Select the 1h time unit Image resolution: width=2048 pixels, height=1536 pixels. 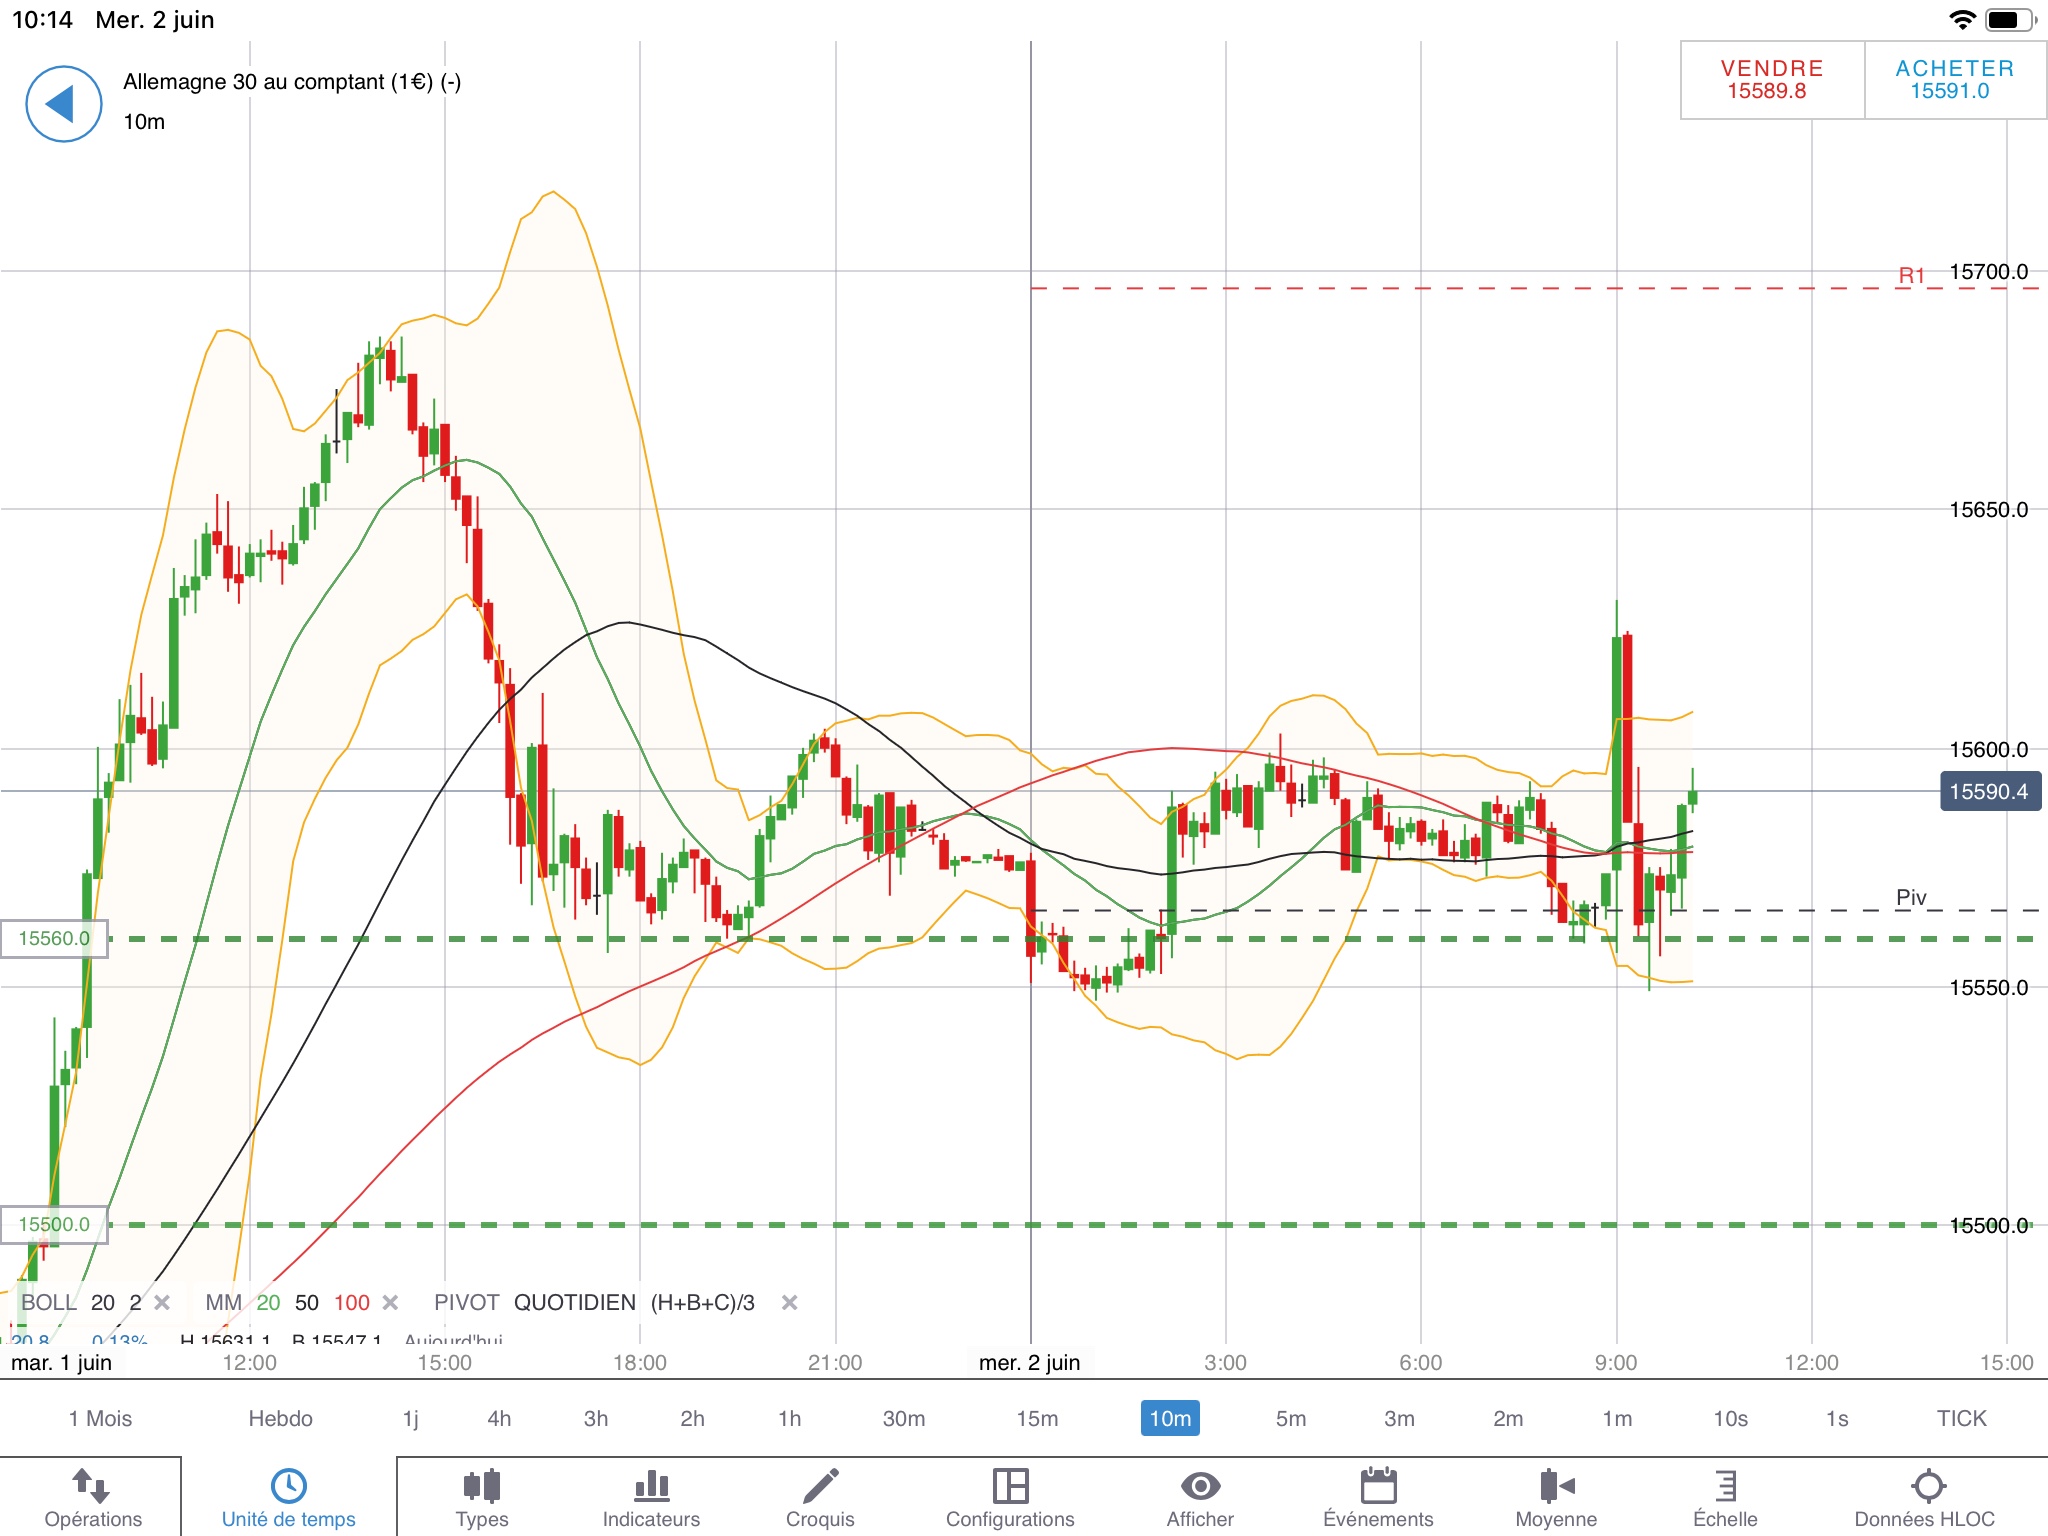[x=790, y=1419]
